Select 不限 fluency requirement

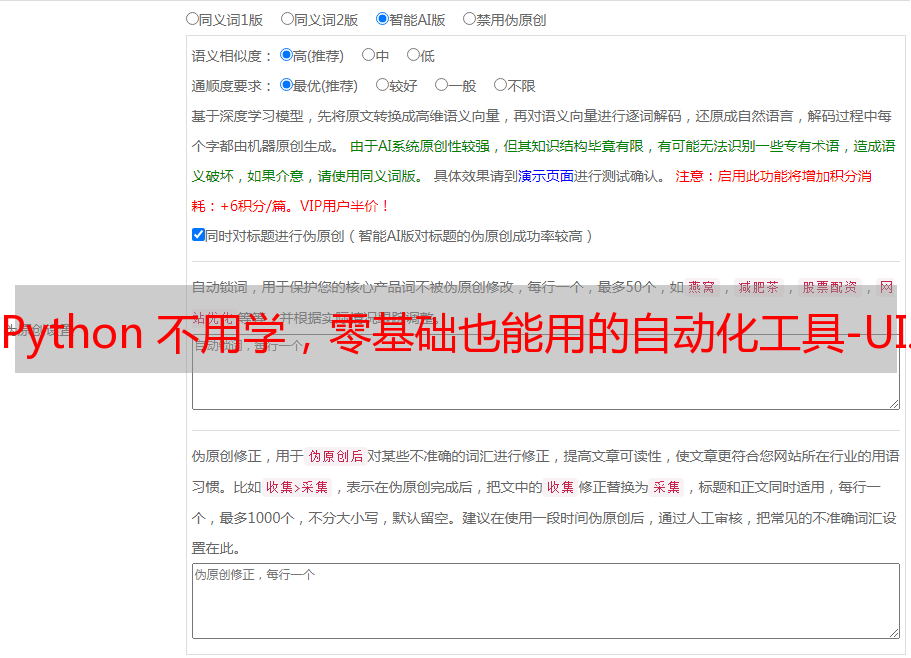coord(500,85)
